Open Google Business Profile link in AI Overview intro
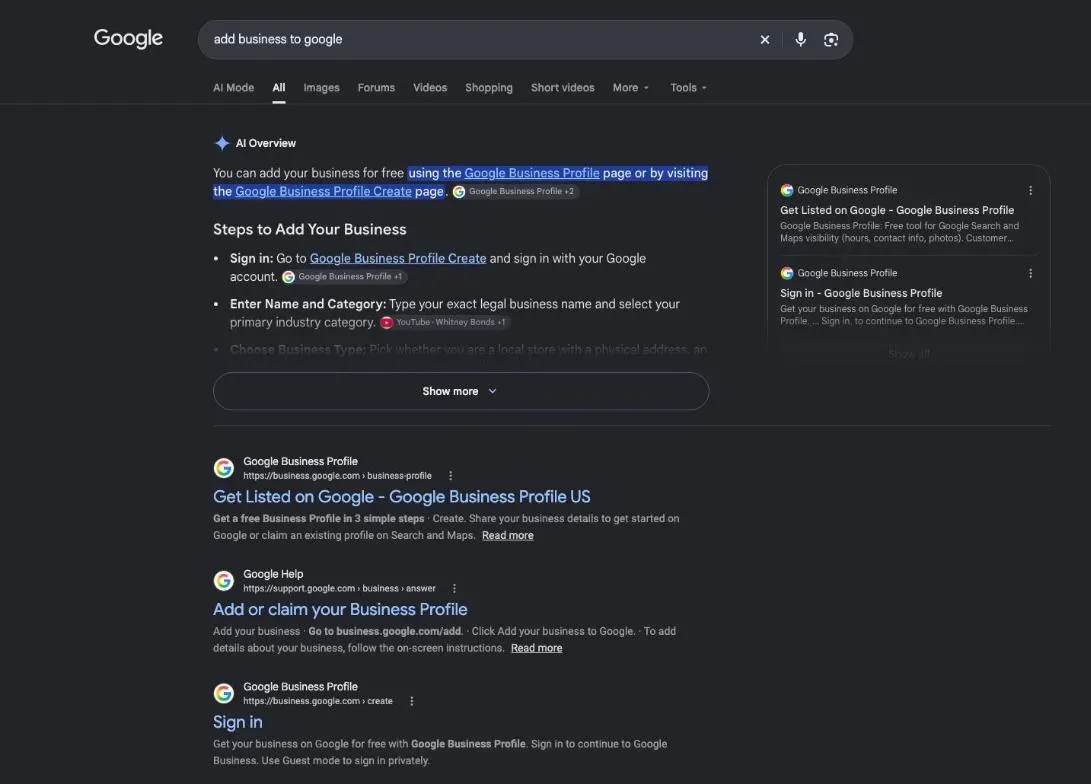This screenshot has height=784, width=1091. point(532,173)
